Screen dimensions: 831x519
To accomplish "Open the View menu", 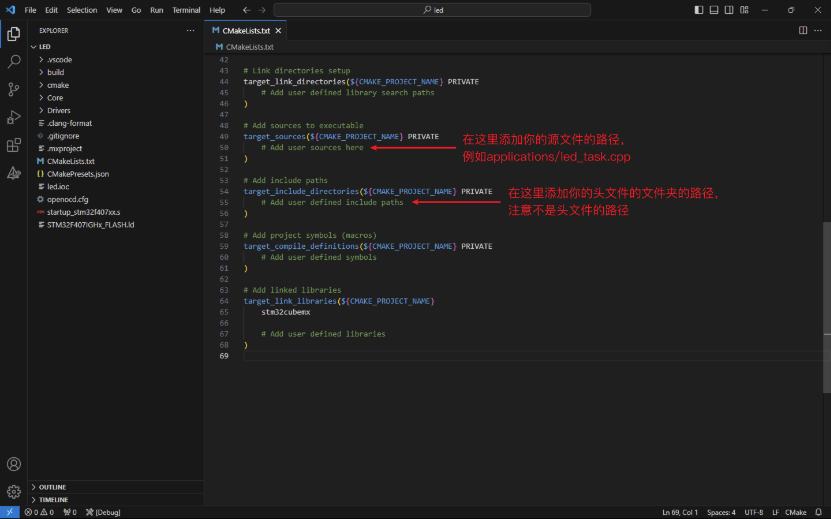I will click(x=114, y=10).
